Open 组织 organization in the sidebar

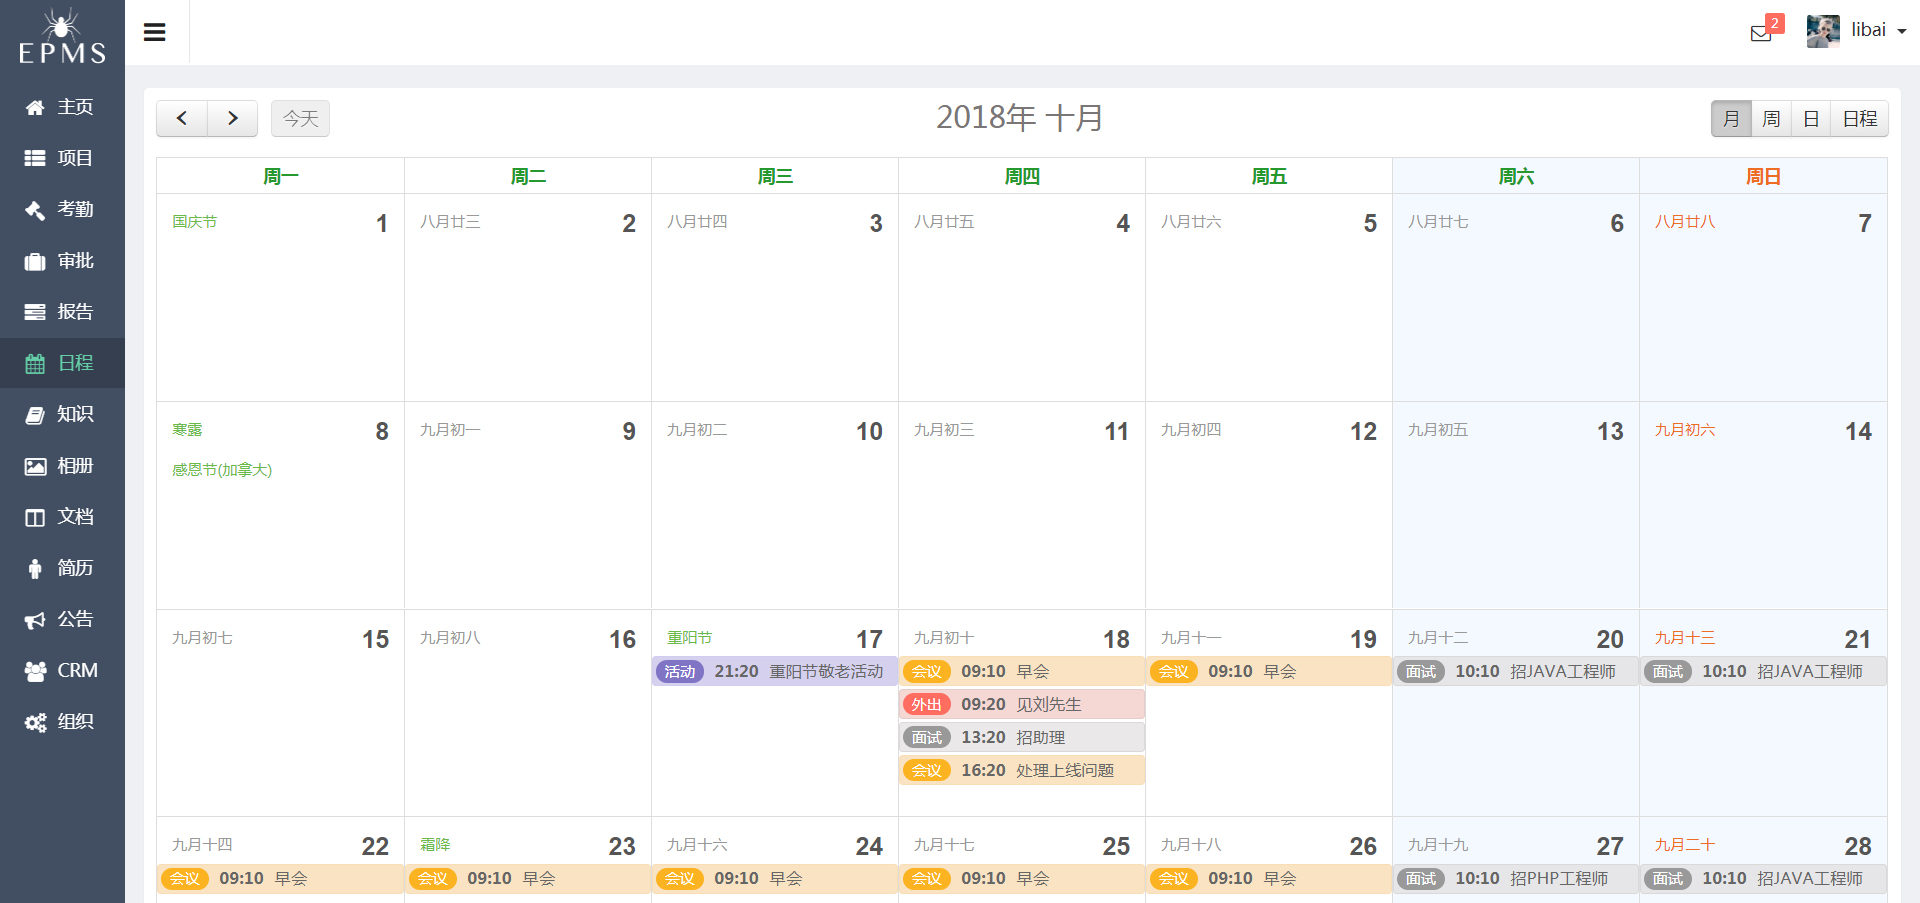(x=62, y=722)
